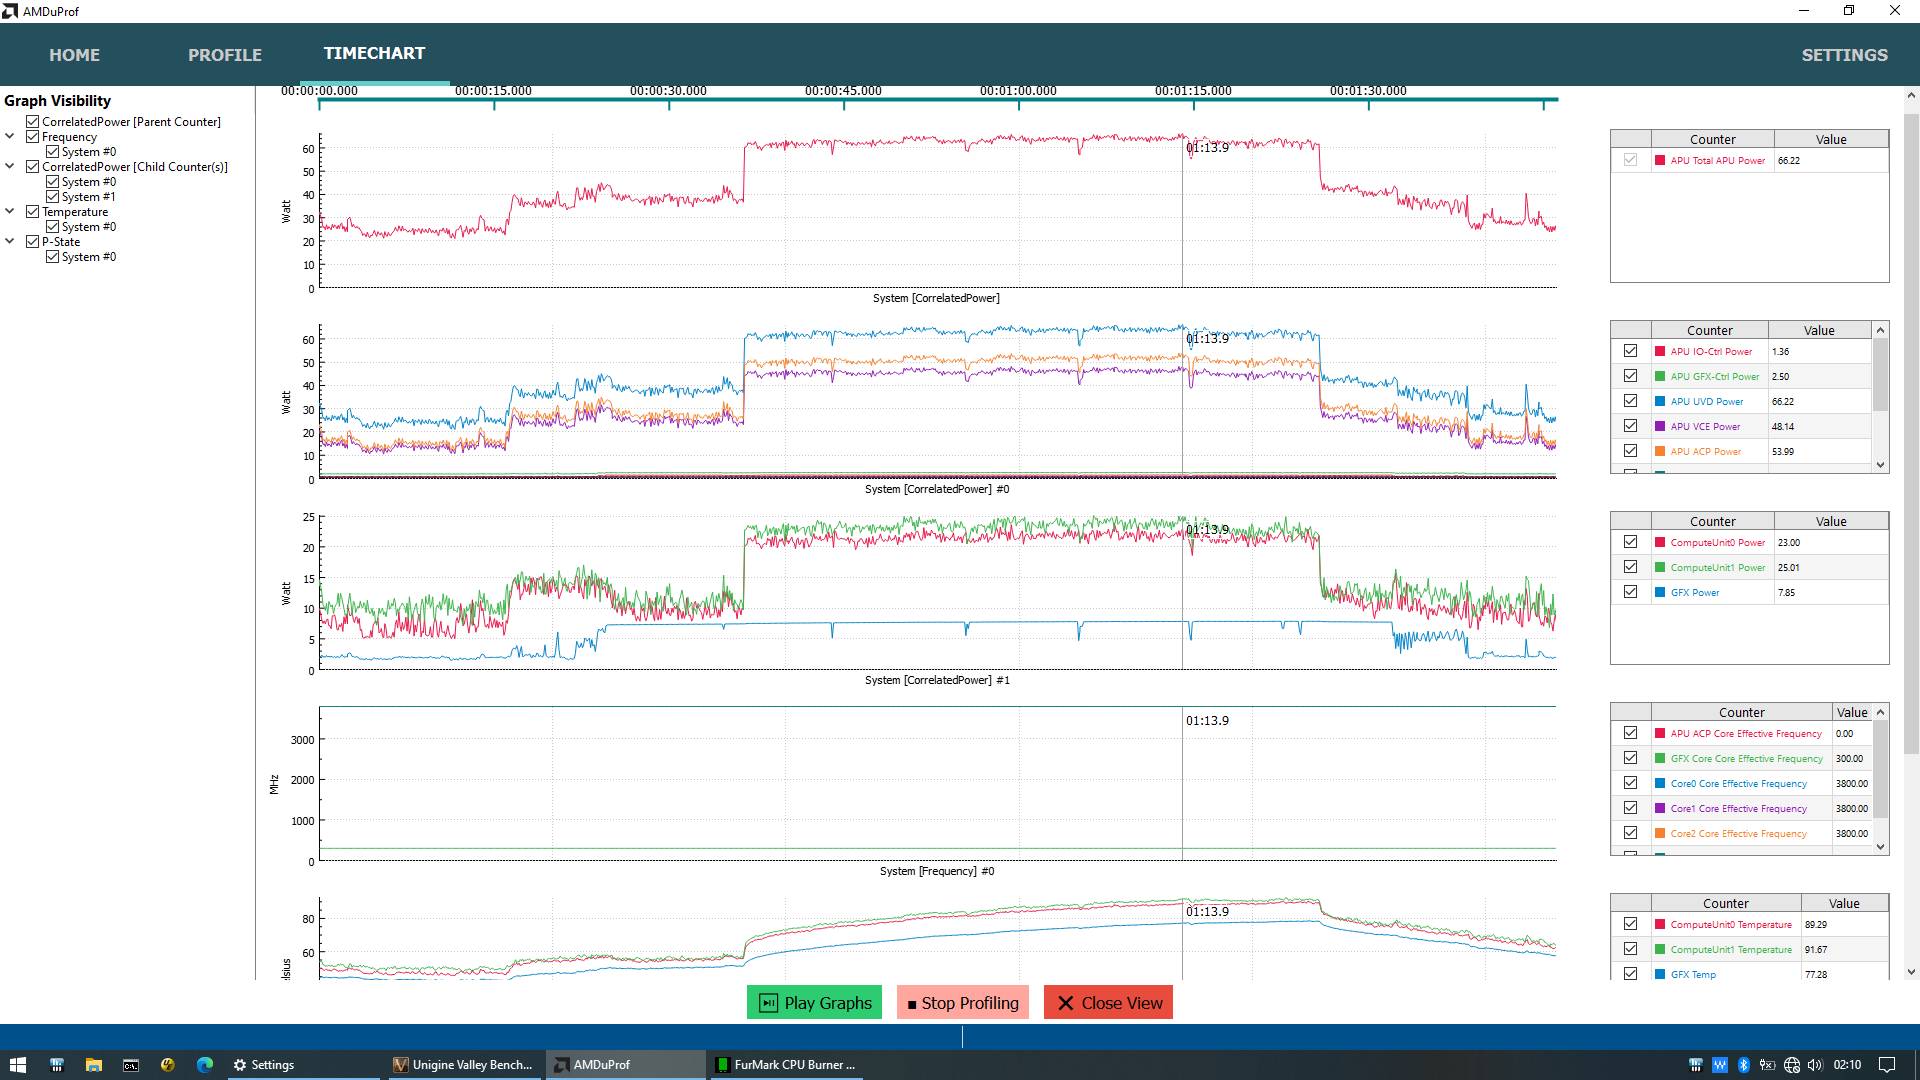Click the main vertical scrollbar up arrow
Screen dimensions: 1920x1080
pos(1911,96)
